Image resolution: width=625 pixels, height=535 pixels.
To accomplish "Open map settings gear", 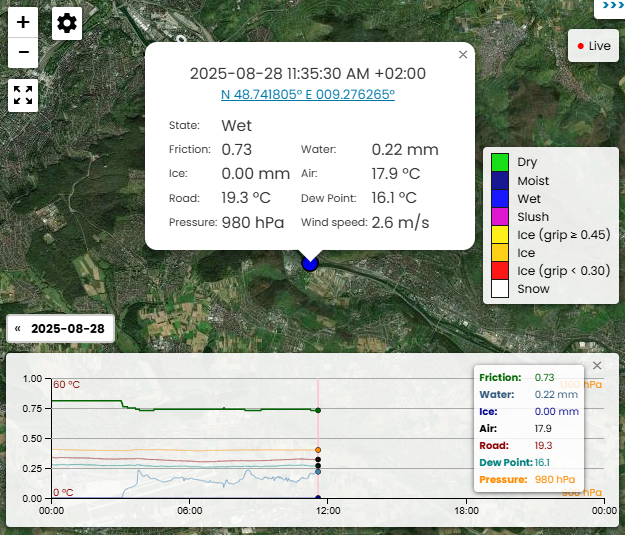I will click(x=67, y=23).
